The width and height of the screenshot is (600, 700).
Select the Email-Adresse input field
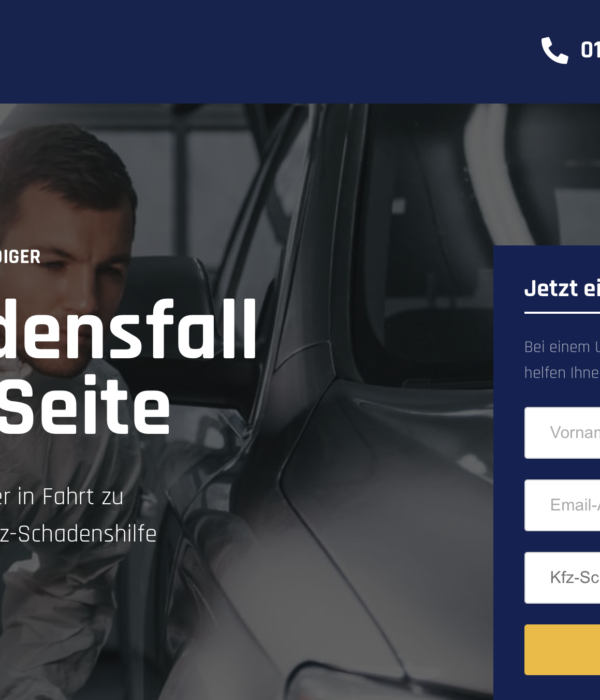tap(562, 505)
